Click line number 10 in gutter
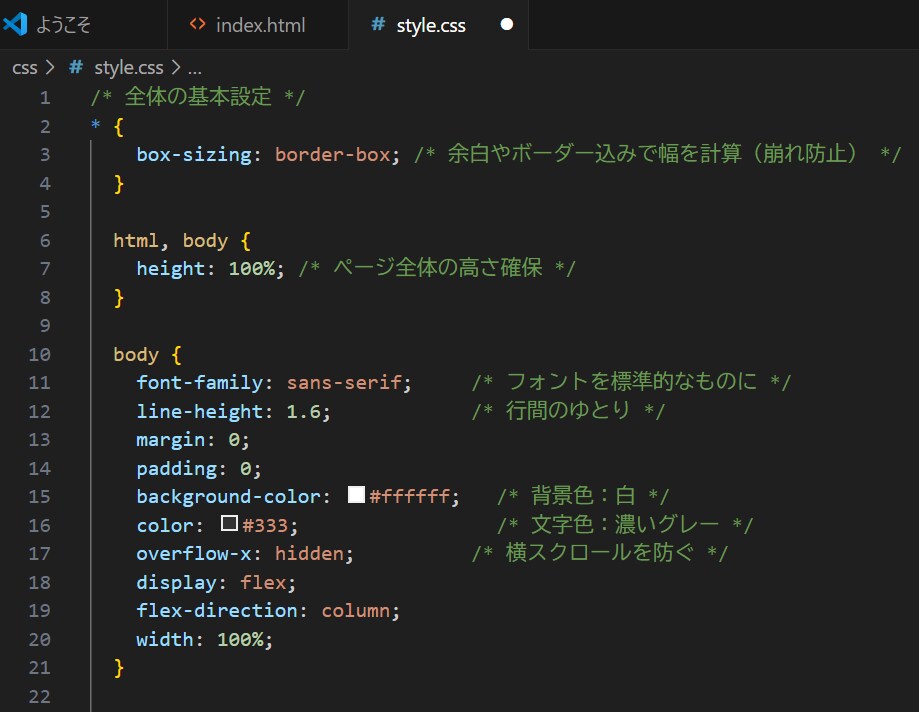This screenshot has height=712, width=919. (39, 354)
